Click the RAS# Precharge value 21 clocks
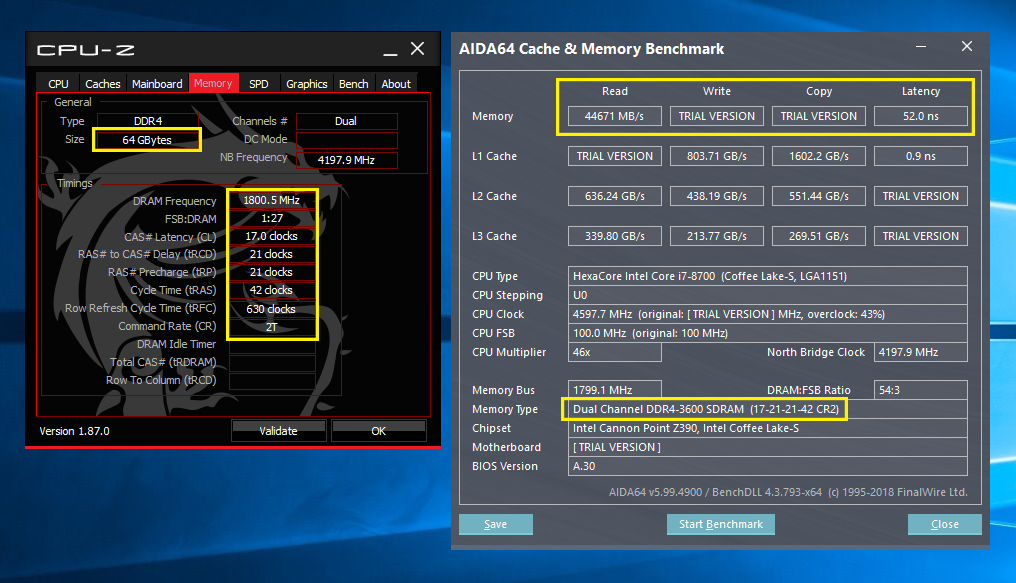Viewport: 1016px width, 583px height. [x=271, y=272]
